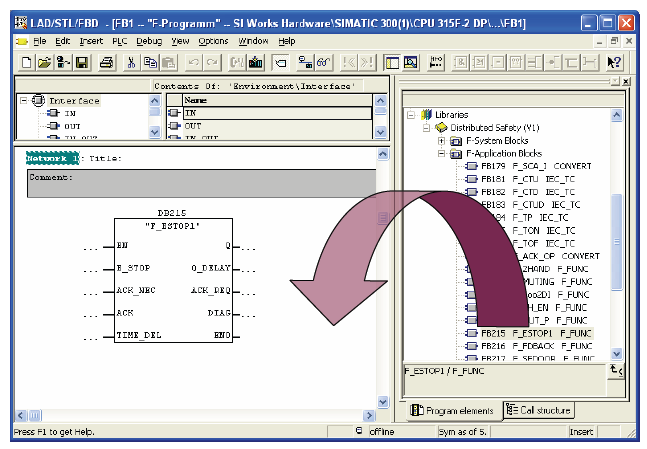647x449 pixels.
Task: Click the Redo arrow icon
Action: click(212, 63)
